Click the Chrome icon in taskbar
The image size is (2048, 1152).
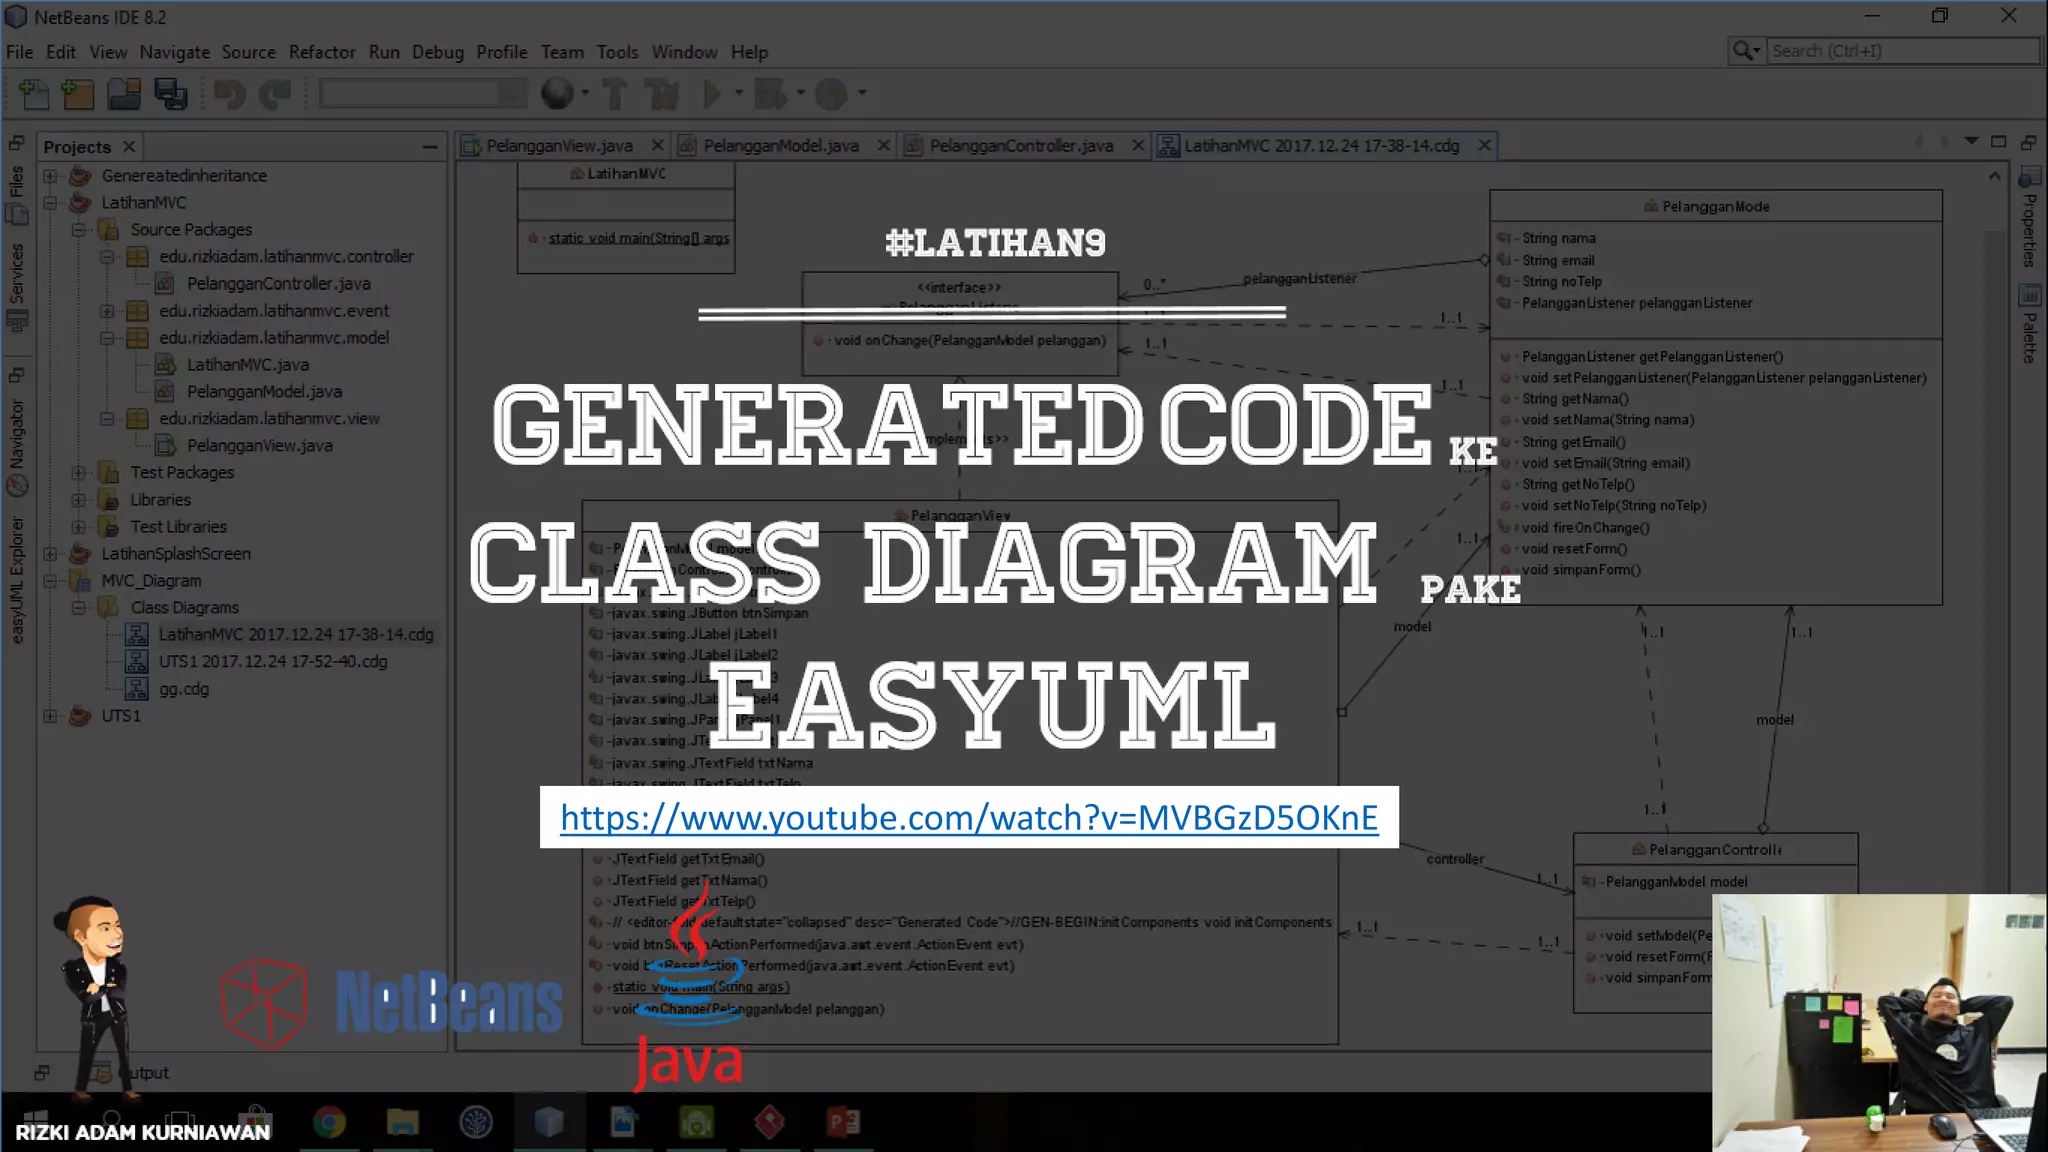(x=329, y=1122)
